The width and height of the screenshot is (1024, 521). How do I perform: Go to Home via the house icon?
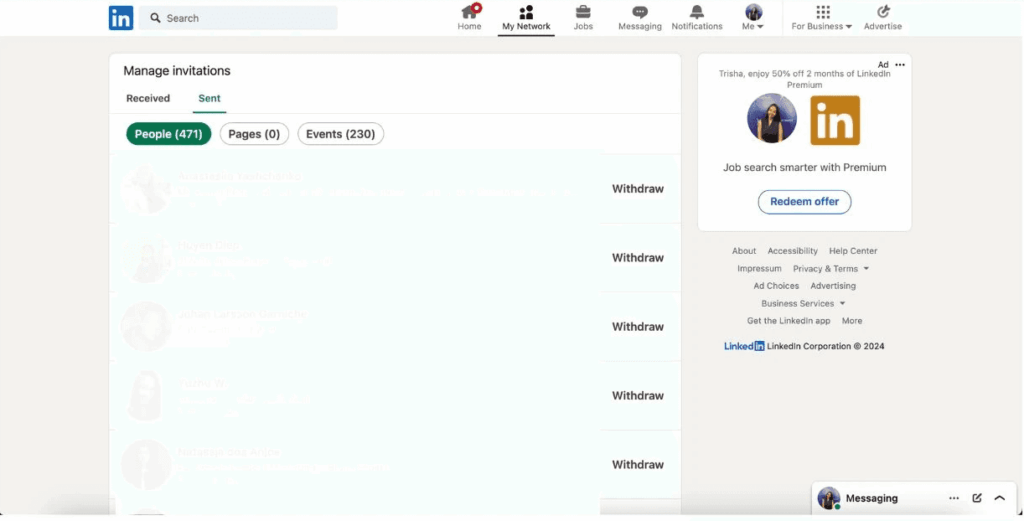[x=469, y=13]
